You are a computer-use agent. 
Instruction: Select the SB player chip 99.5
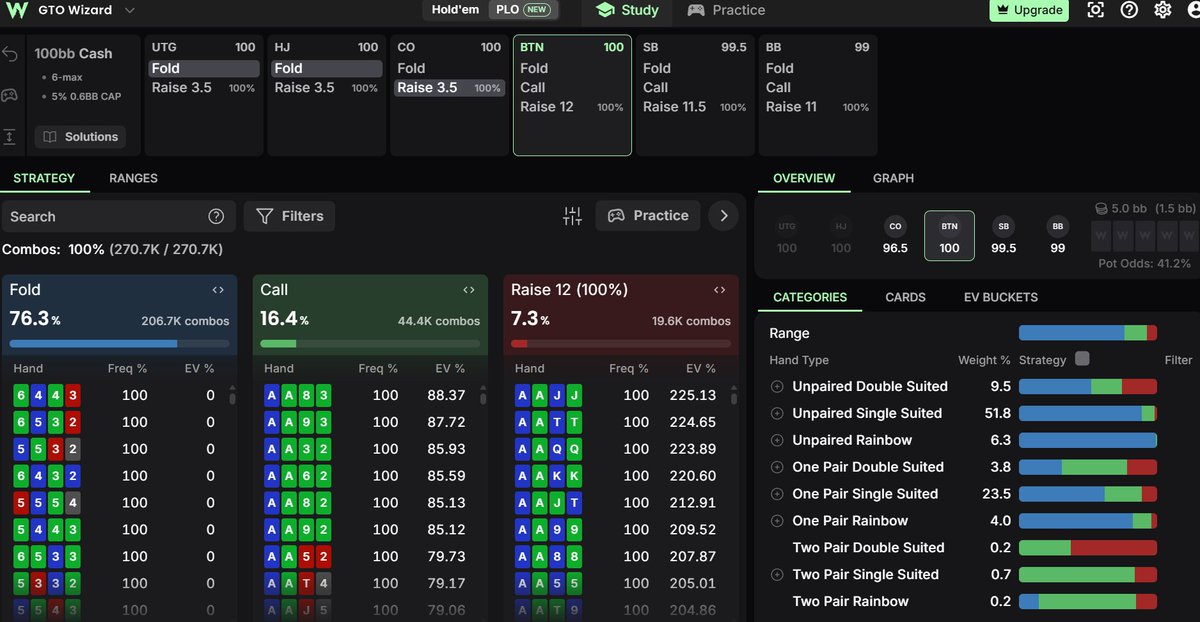point(1003,237)
